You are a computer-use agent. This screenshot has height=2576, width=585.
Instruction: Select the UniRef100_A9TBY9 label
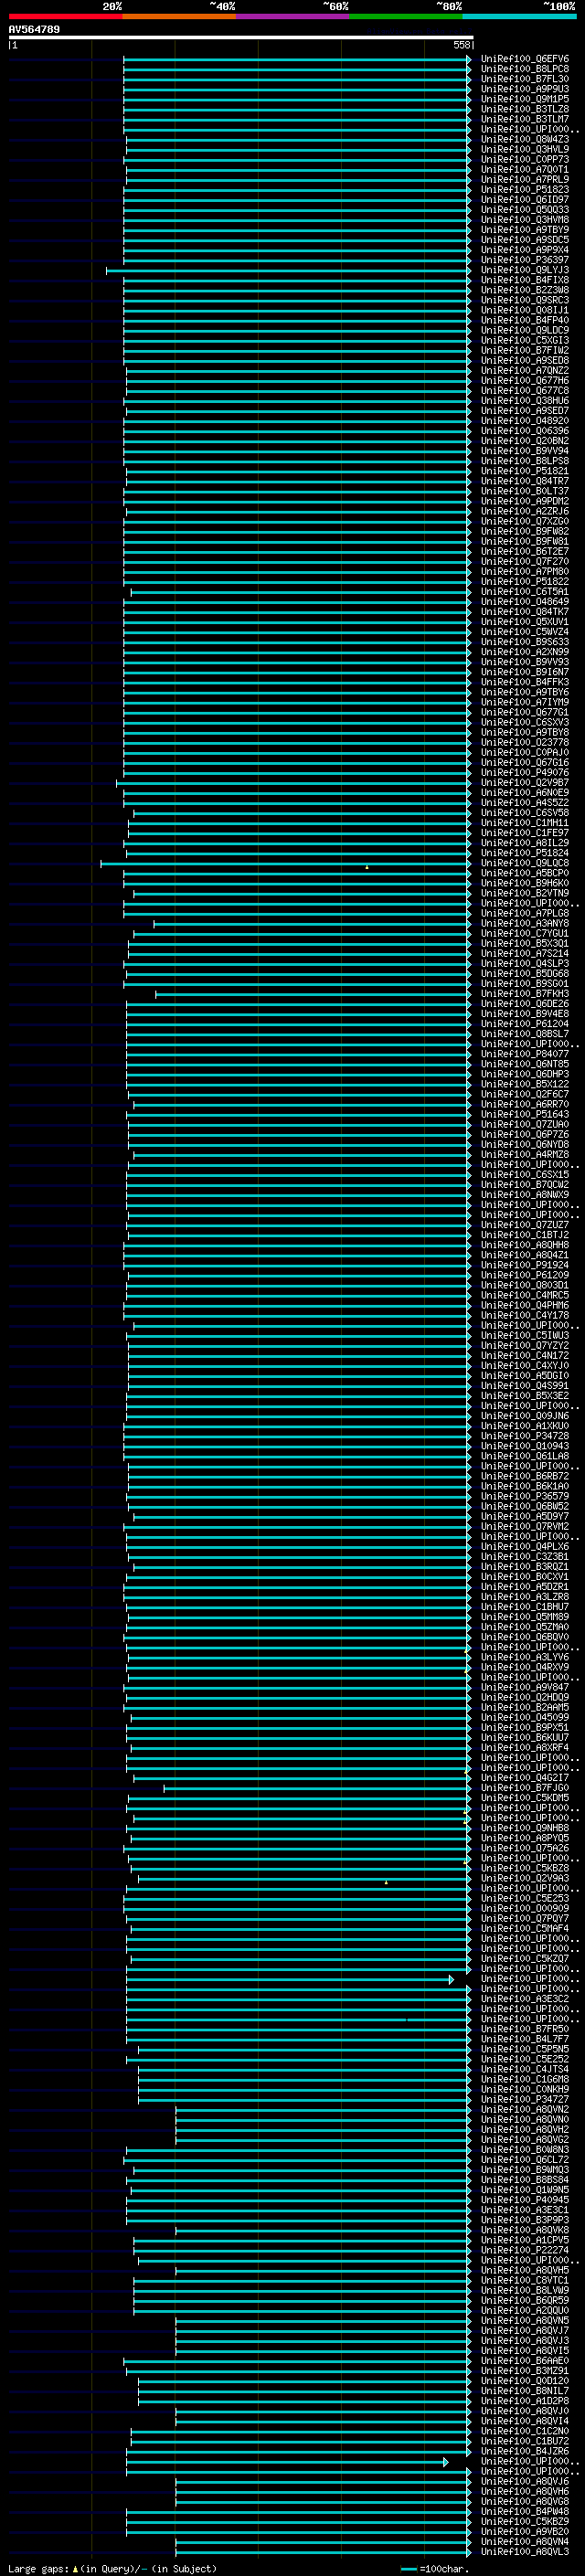(524, 230)
